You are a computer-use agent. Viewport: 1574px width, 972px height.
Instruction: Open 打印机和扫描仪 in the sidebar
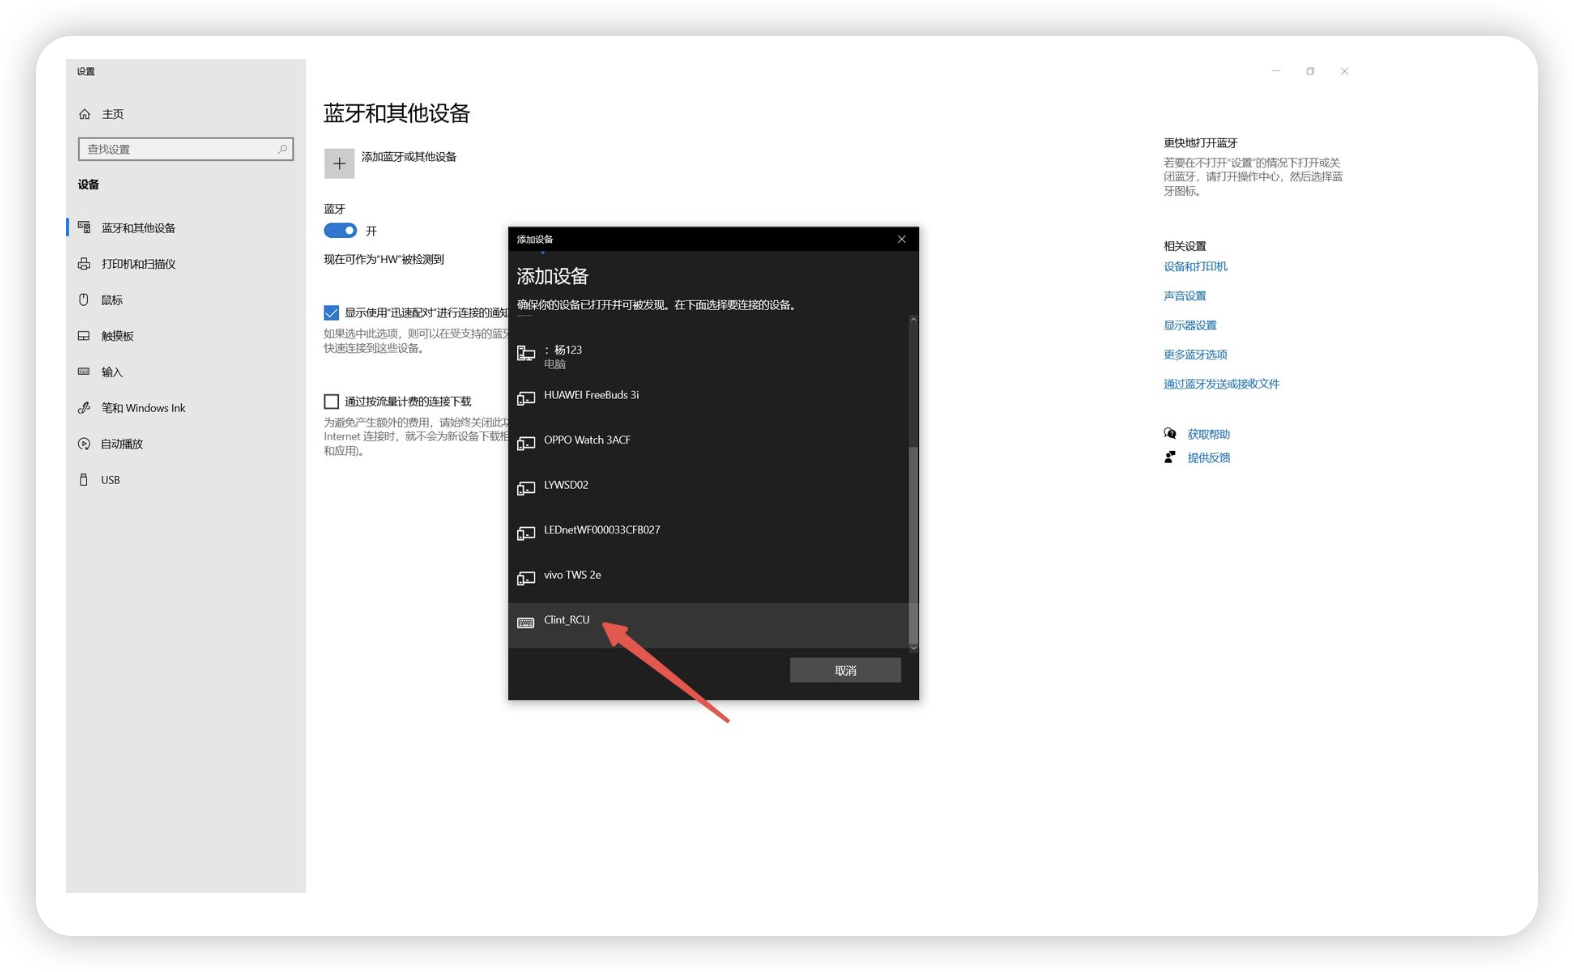[138, 264]
